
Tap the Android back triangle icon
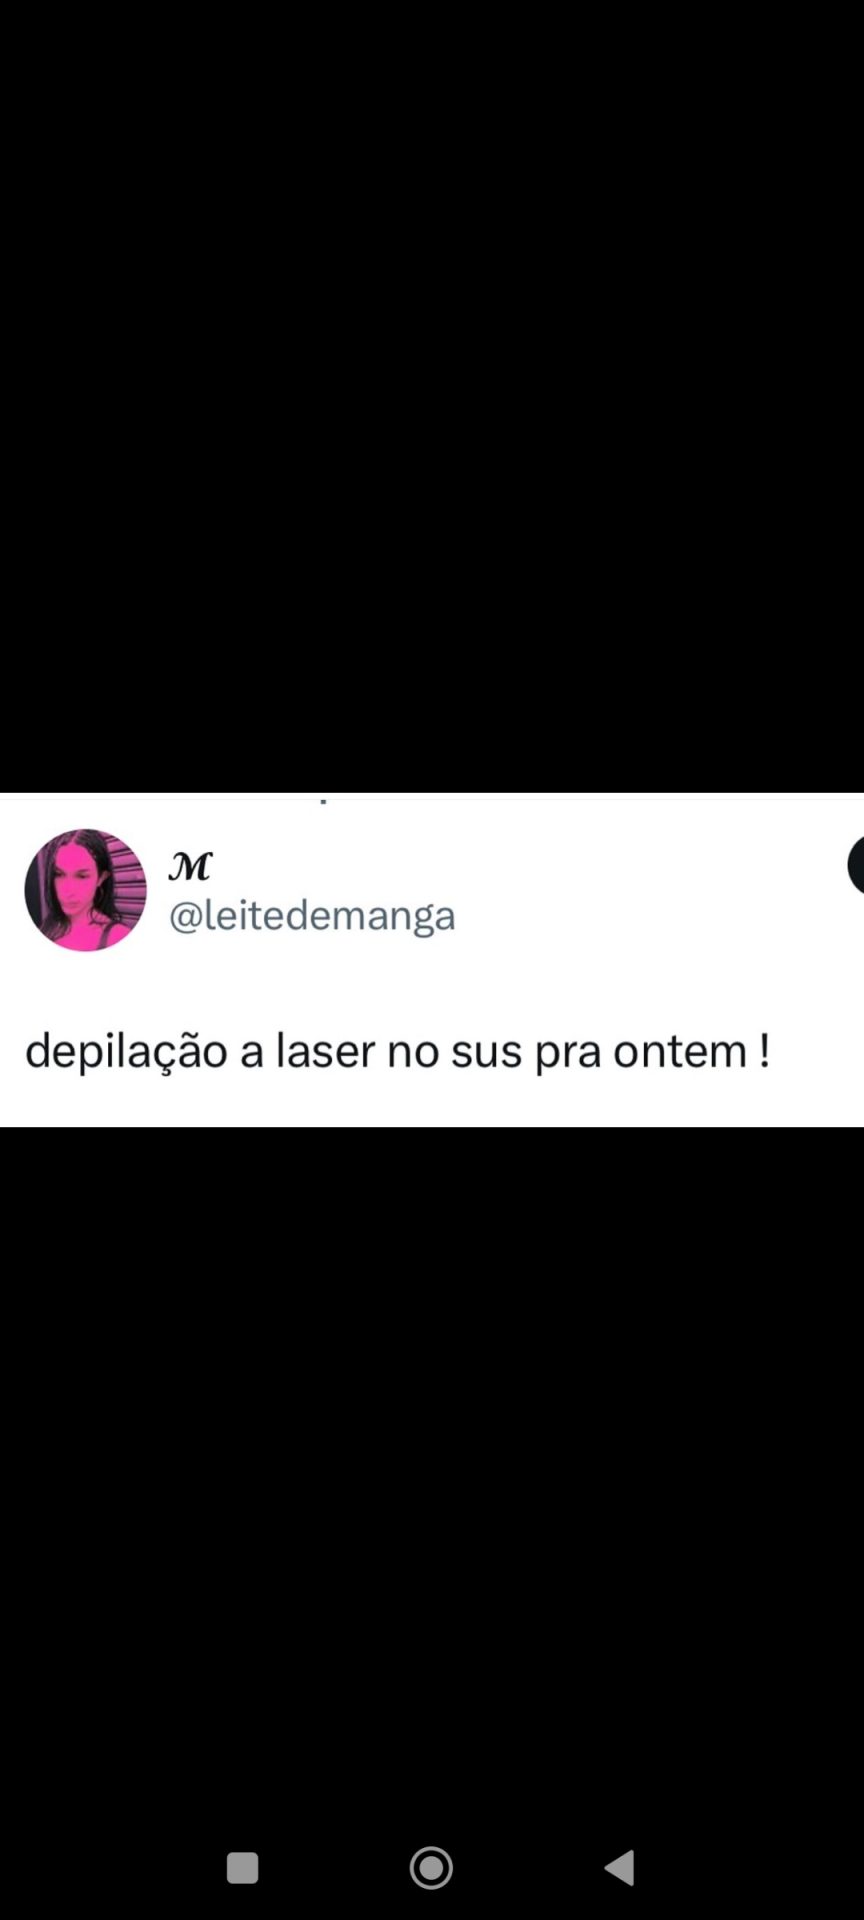(x=620, y=1867)
